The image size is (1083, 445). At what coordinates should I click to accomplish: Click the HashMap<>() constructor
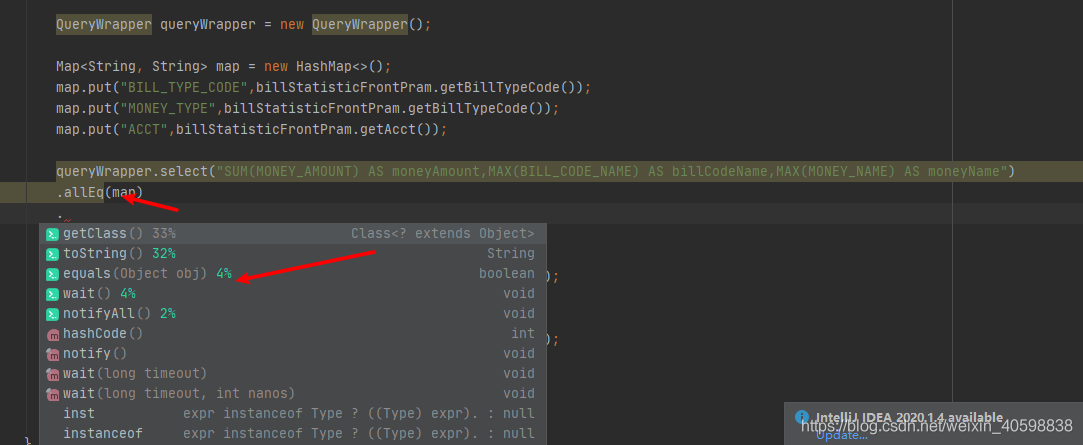click(x=339, y=67)
